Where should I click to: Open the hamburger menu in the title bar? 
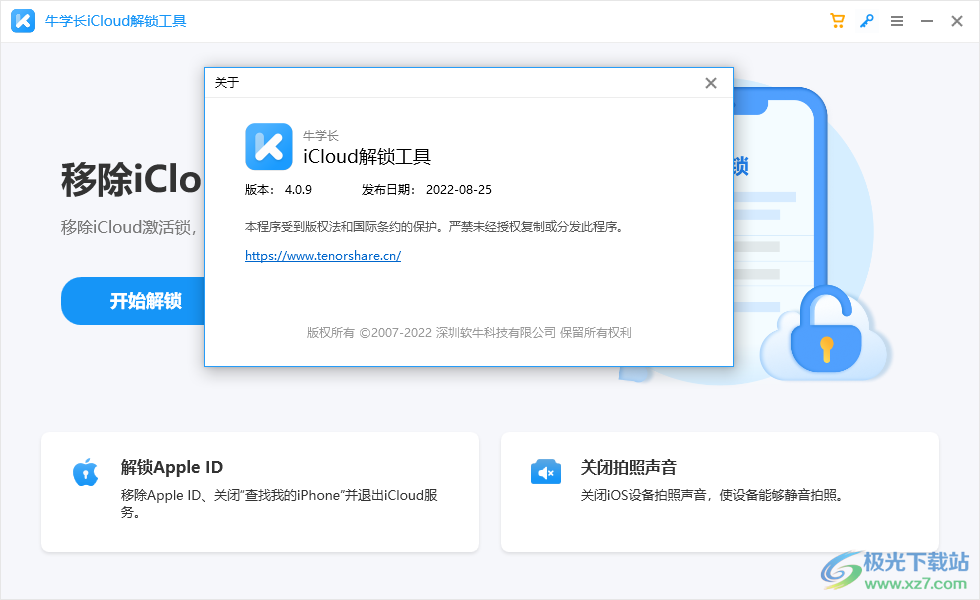tap(897, 20)
